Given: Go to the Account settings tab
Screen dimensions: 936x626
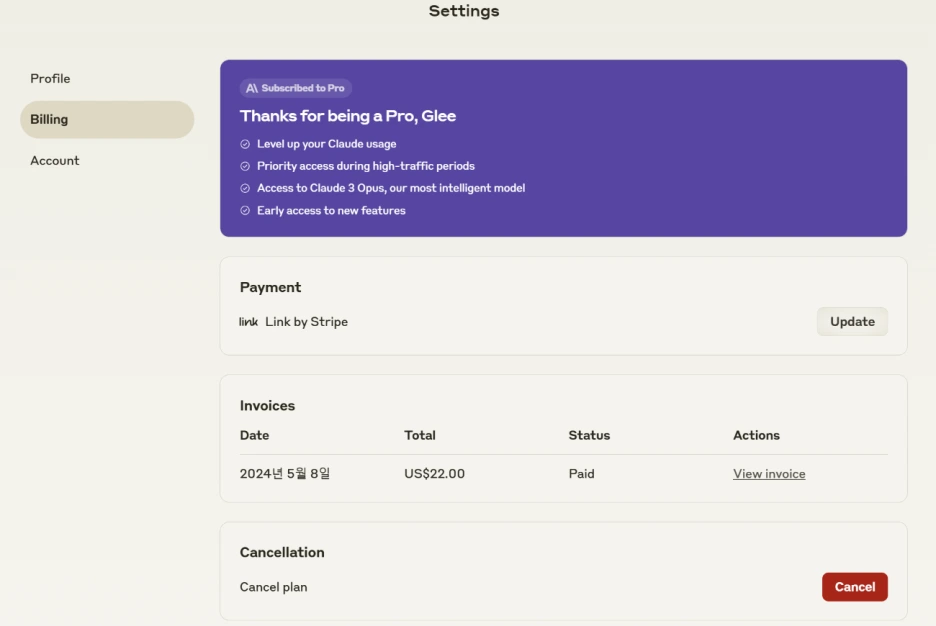Looking at the screenshot, I should [x=55, y=161].
